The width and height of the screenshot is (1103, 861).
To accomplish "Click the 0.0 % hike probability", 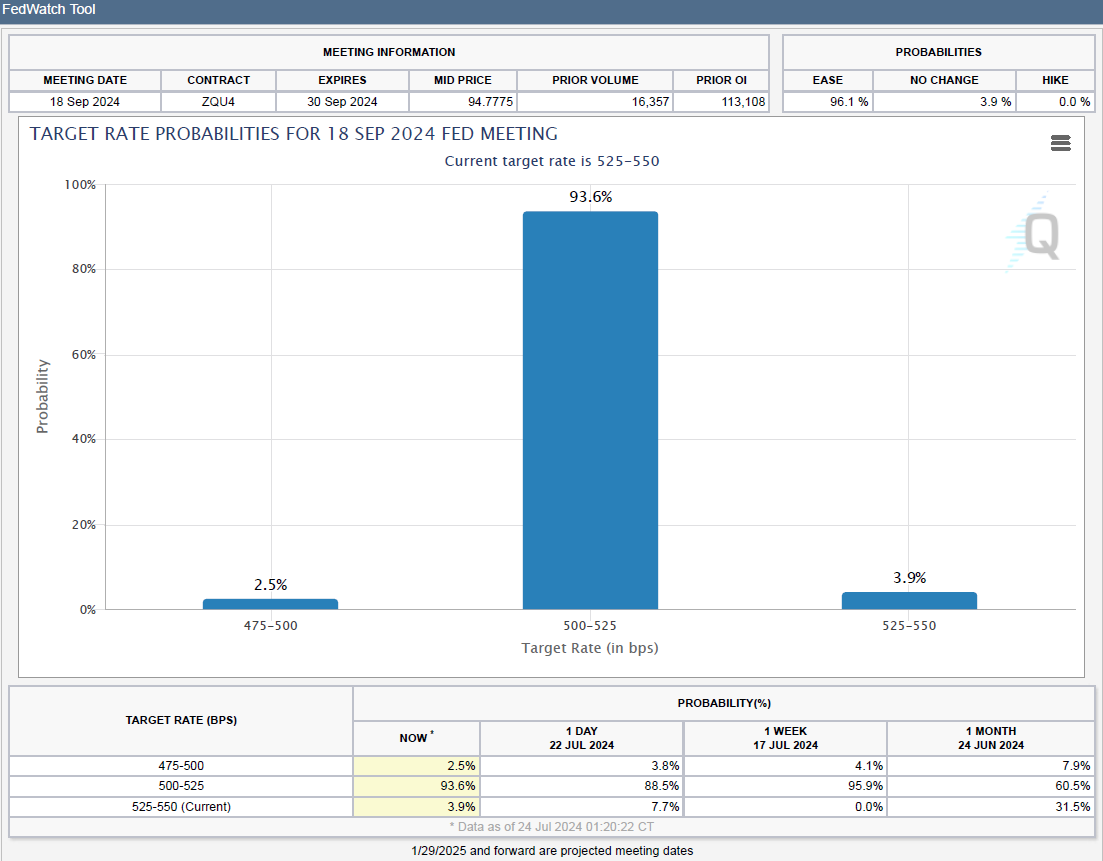I will pos(1074,102).
